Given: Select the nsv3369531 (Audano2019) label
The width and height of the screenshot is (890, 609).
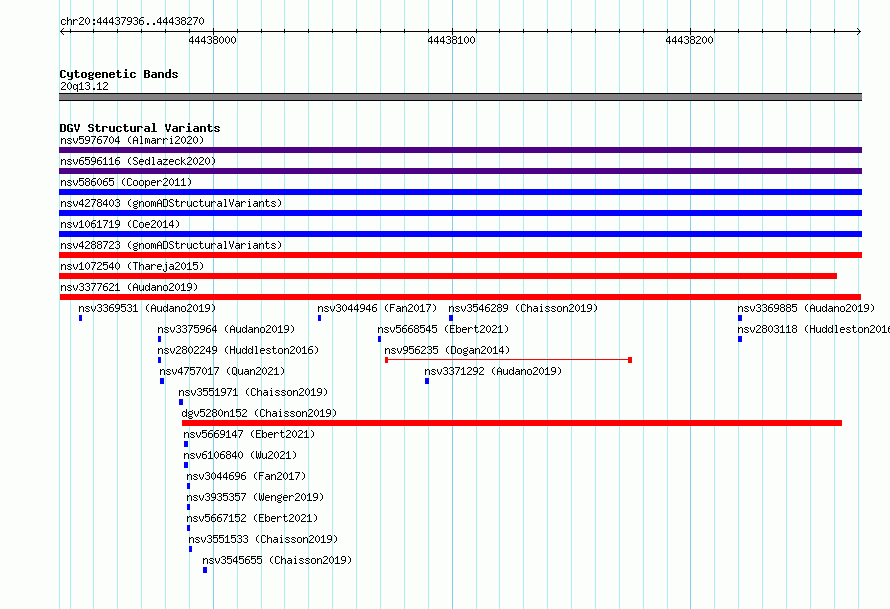Looking at the screenshot, I should [147, 308].
